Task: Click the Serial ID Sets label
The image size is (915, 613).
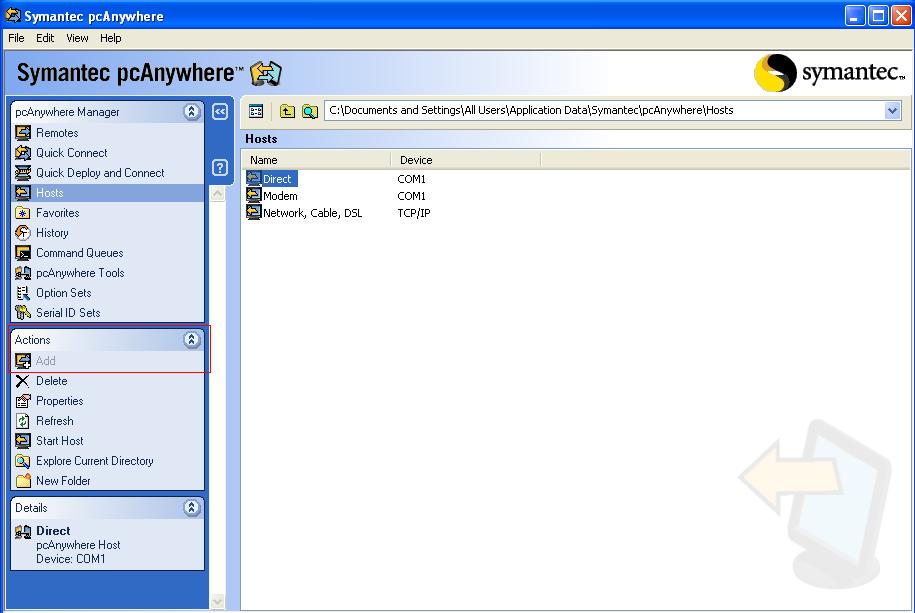Action: [68, 313]
